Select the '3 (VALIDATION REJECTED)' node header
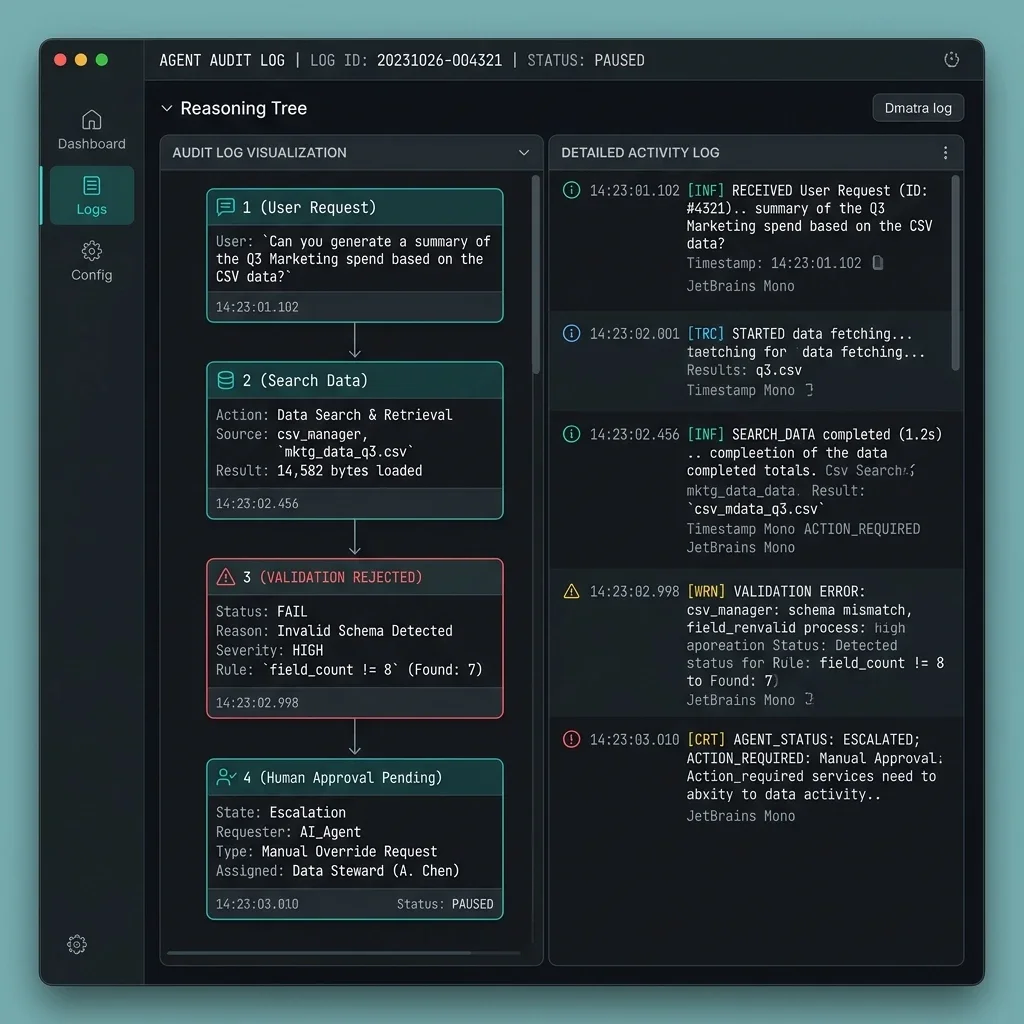The height and width of the screenshot is (1024, 1024). [x=355, y=577]
